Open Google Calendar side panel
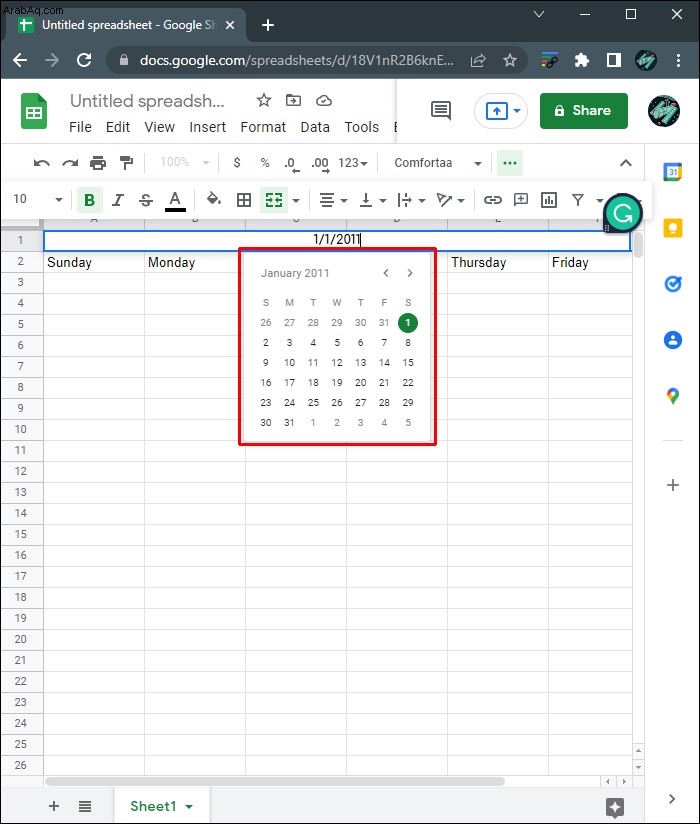Screen dimensions: 700x824 [673, 172]
